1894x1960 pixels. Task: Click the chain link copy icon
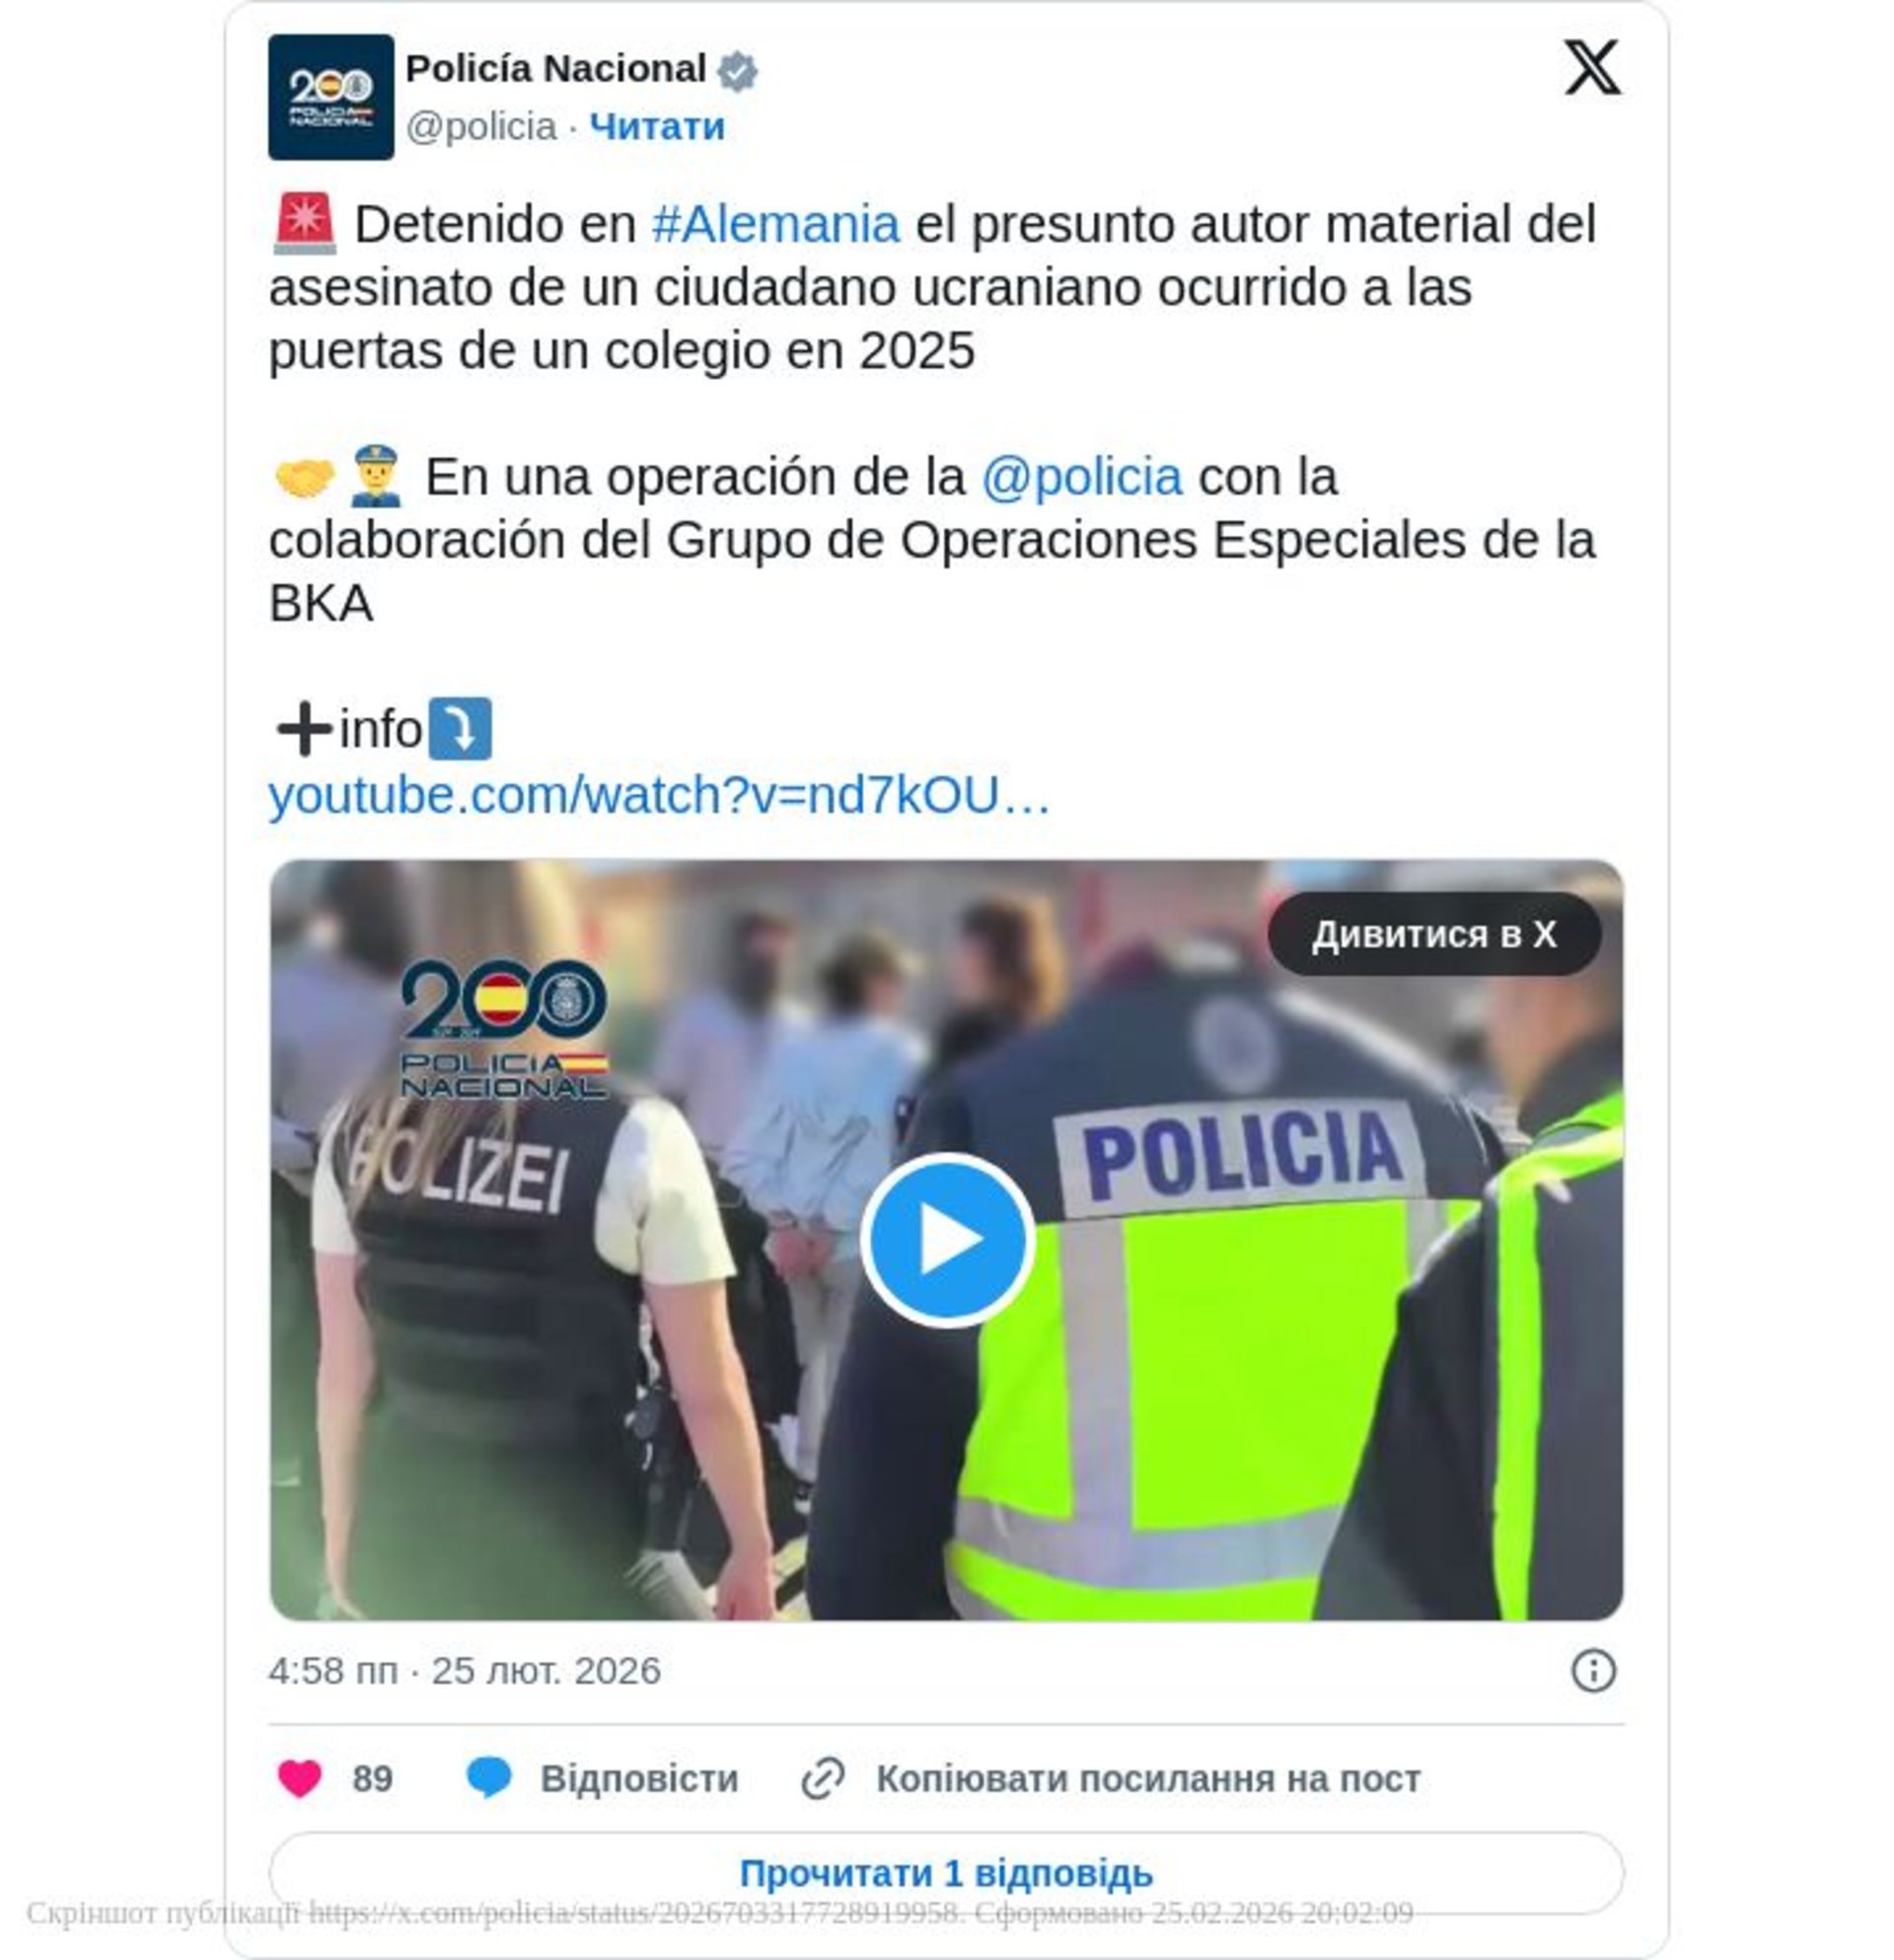point(823,1779)
